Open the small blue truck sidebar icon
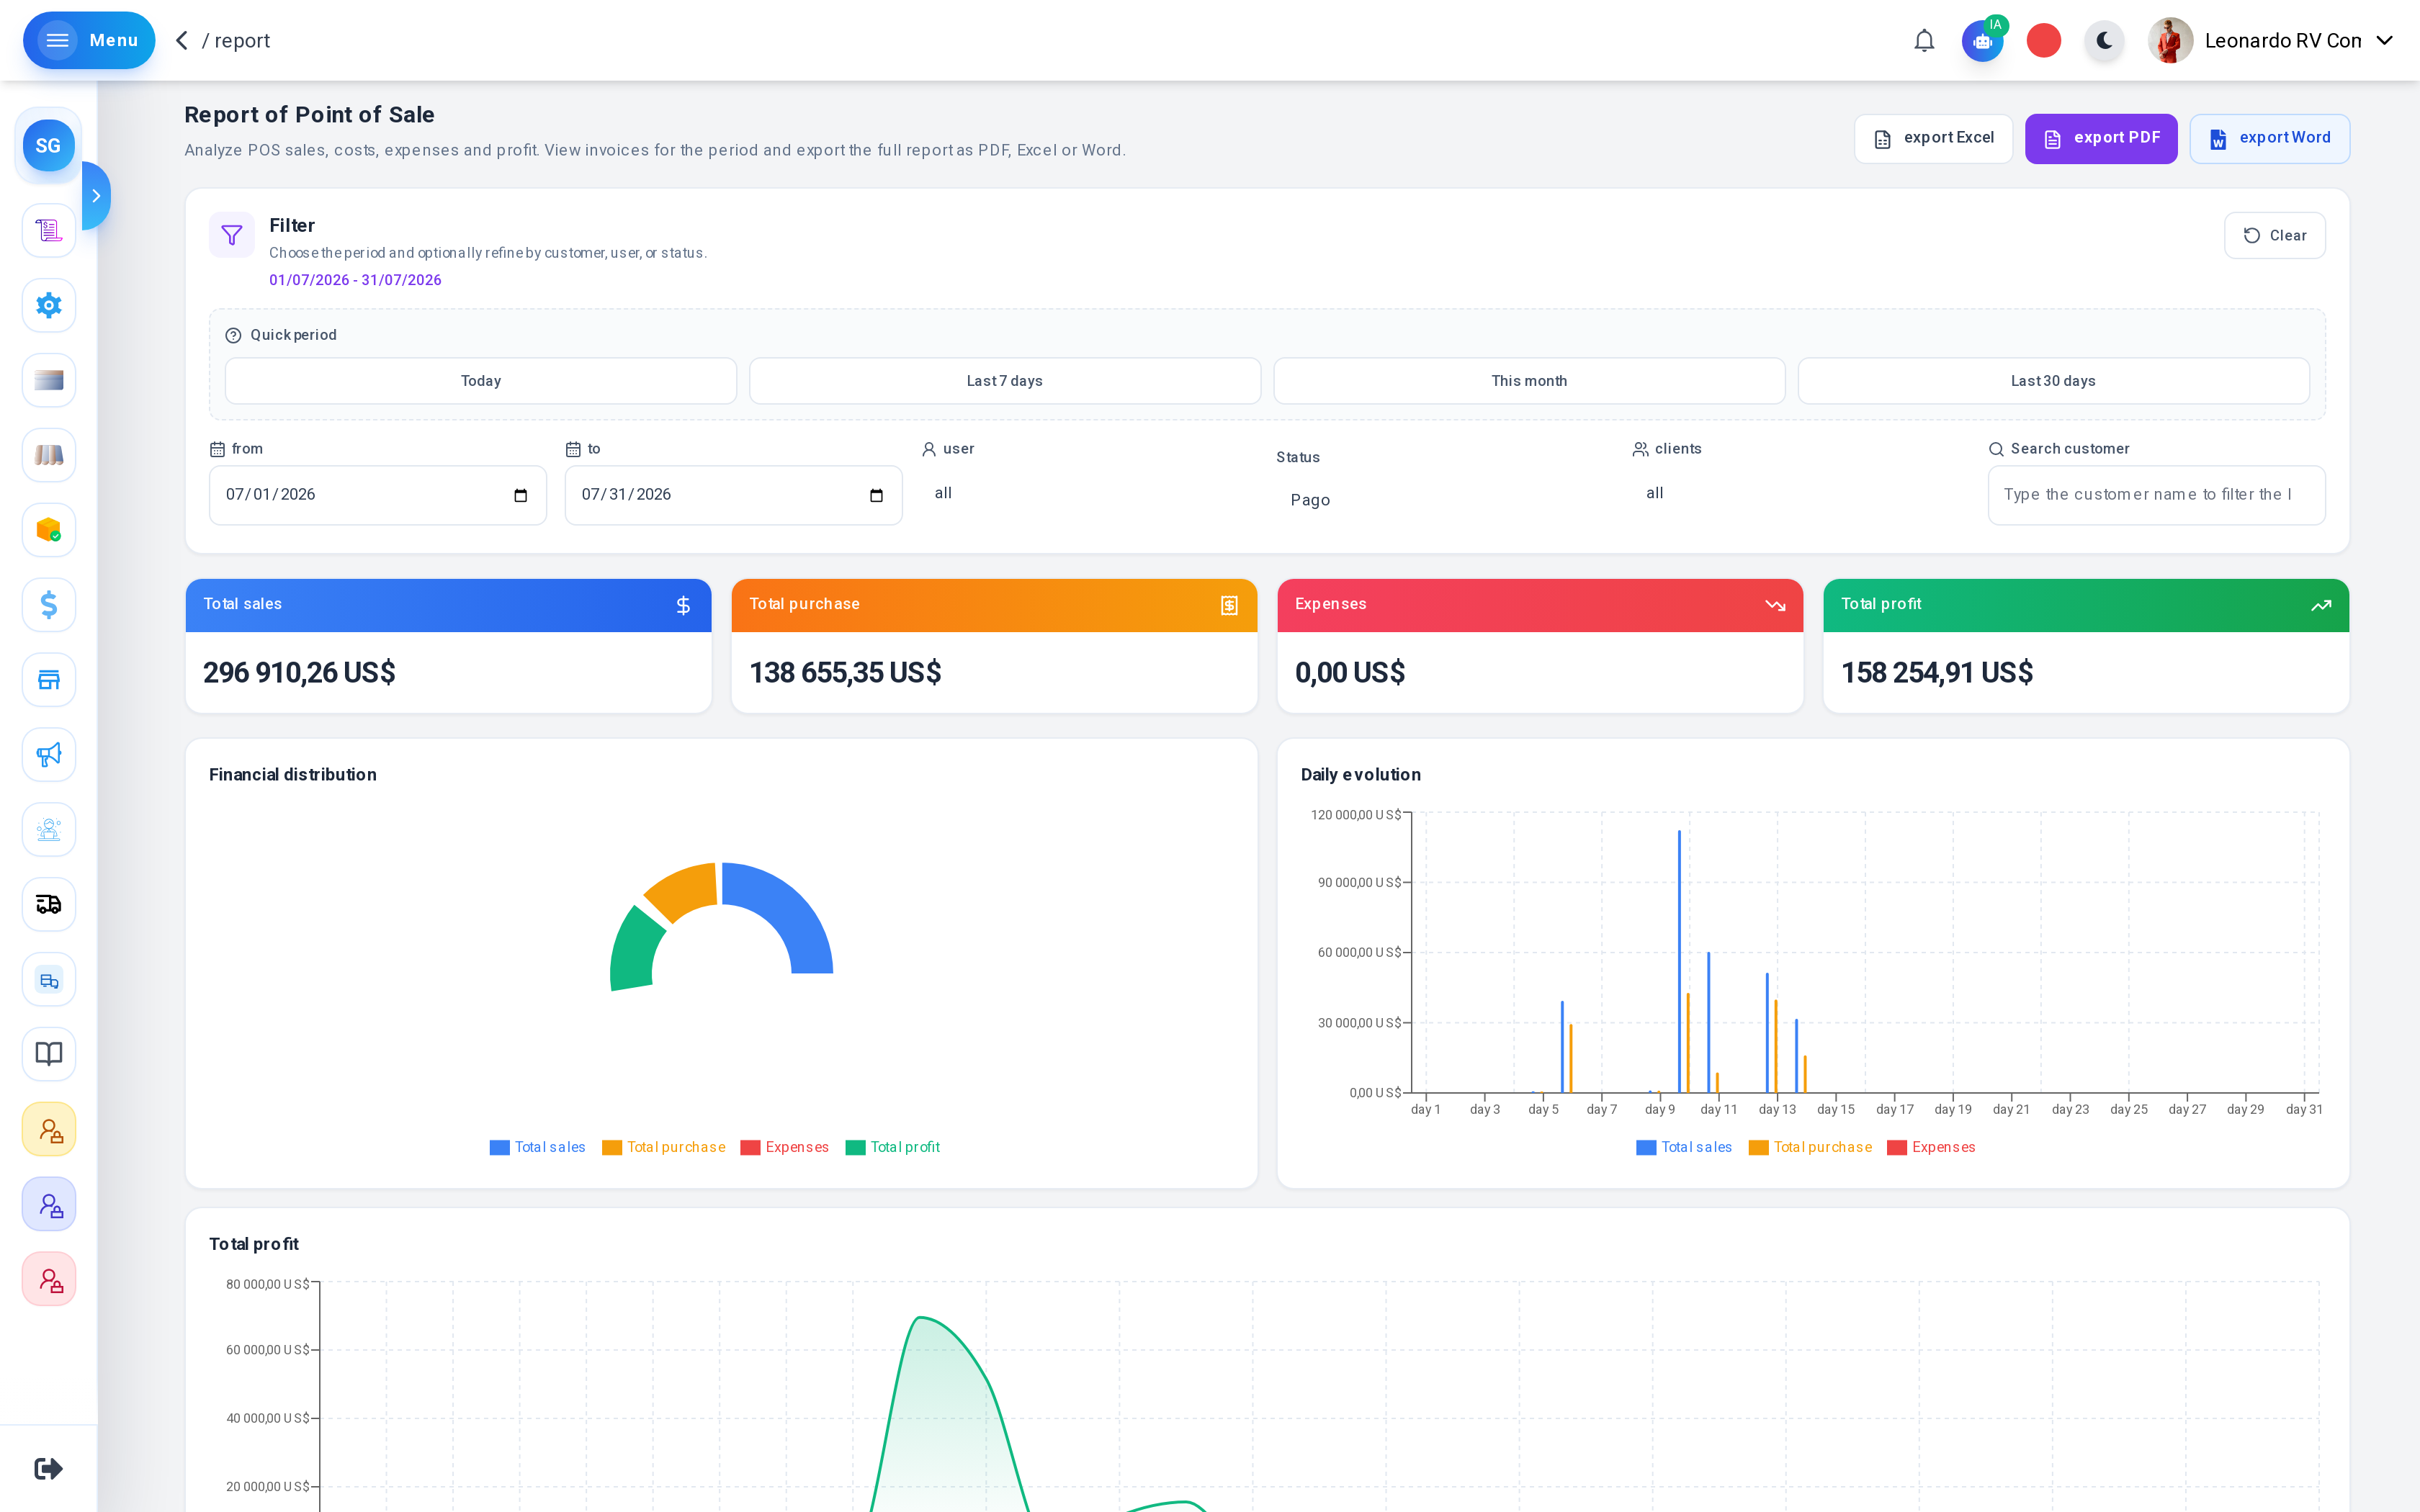Image resolution: width=2420 pixels, height=1512 pixels. [49, 980]
